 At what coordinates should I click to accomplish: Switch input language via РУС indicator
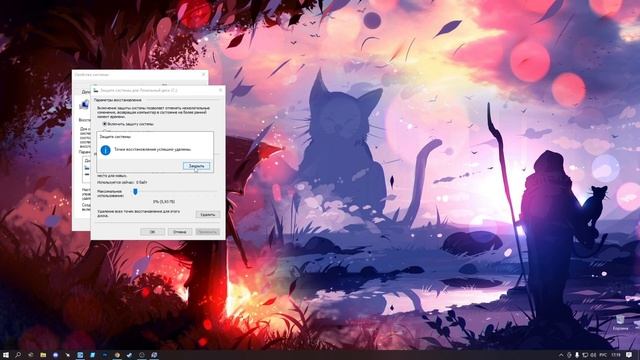(x=603, y=355)
